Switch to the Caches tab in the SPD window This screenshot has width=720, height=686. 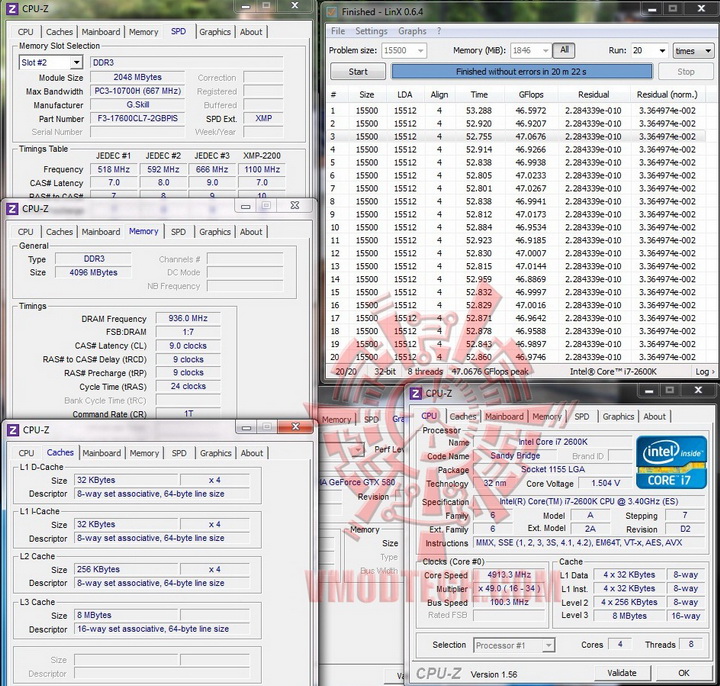[x=59, y=32]
